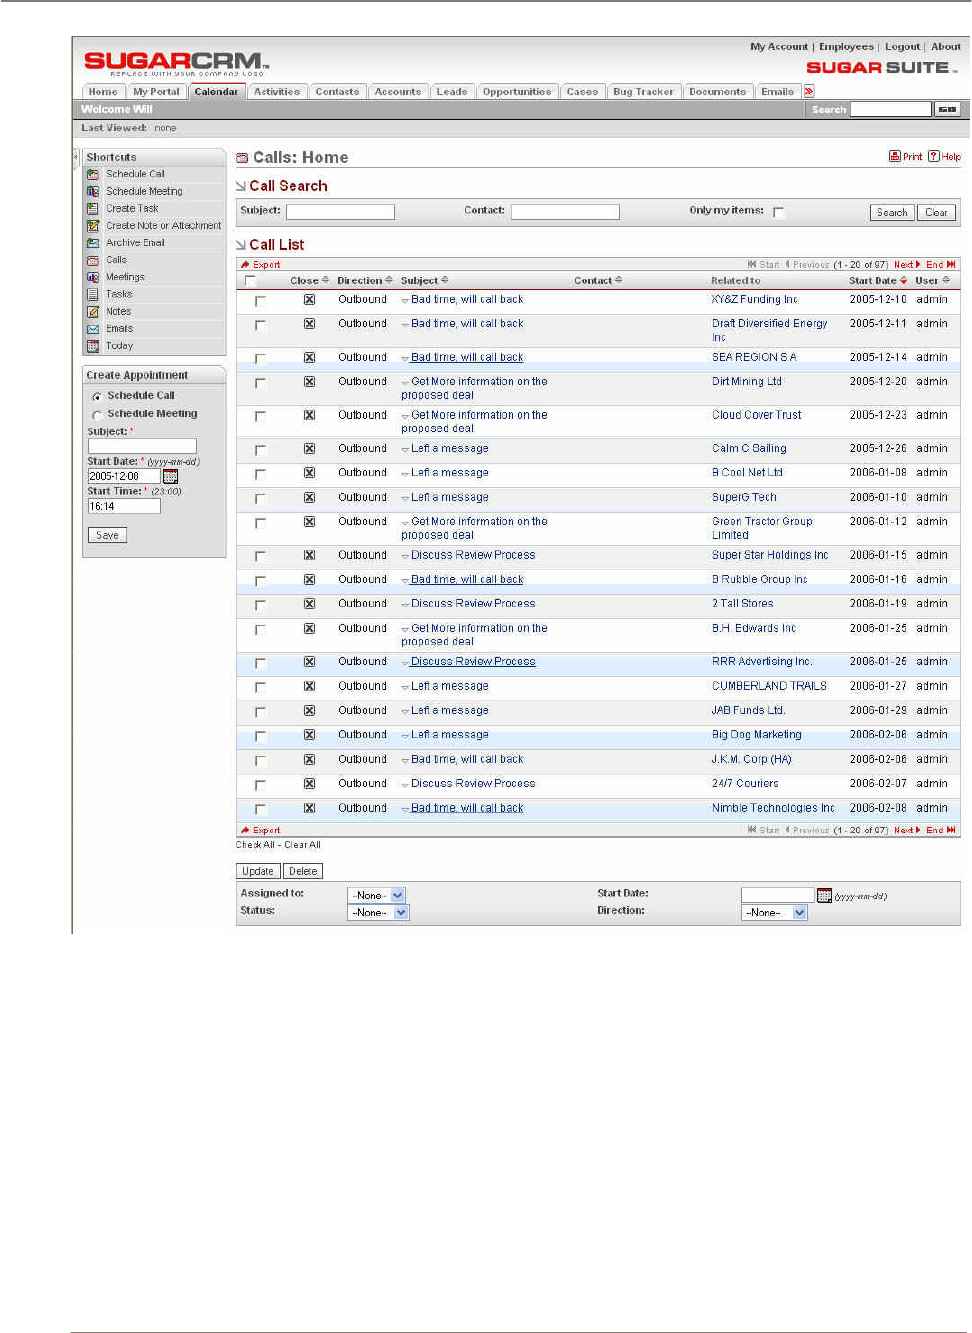
Task: Tick select-all checkbox in list header
Action: click(x=250, y=281)
